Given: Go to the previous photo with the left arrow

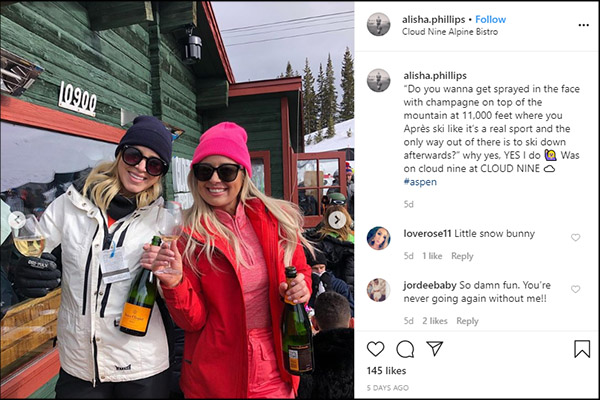Looking at the screenshot, I should [x=17, y=220].
